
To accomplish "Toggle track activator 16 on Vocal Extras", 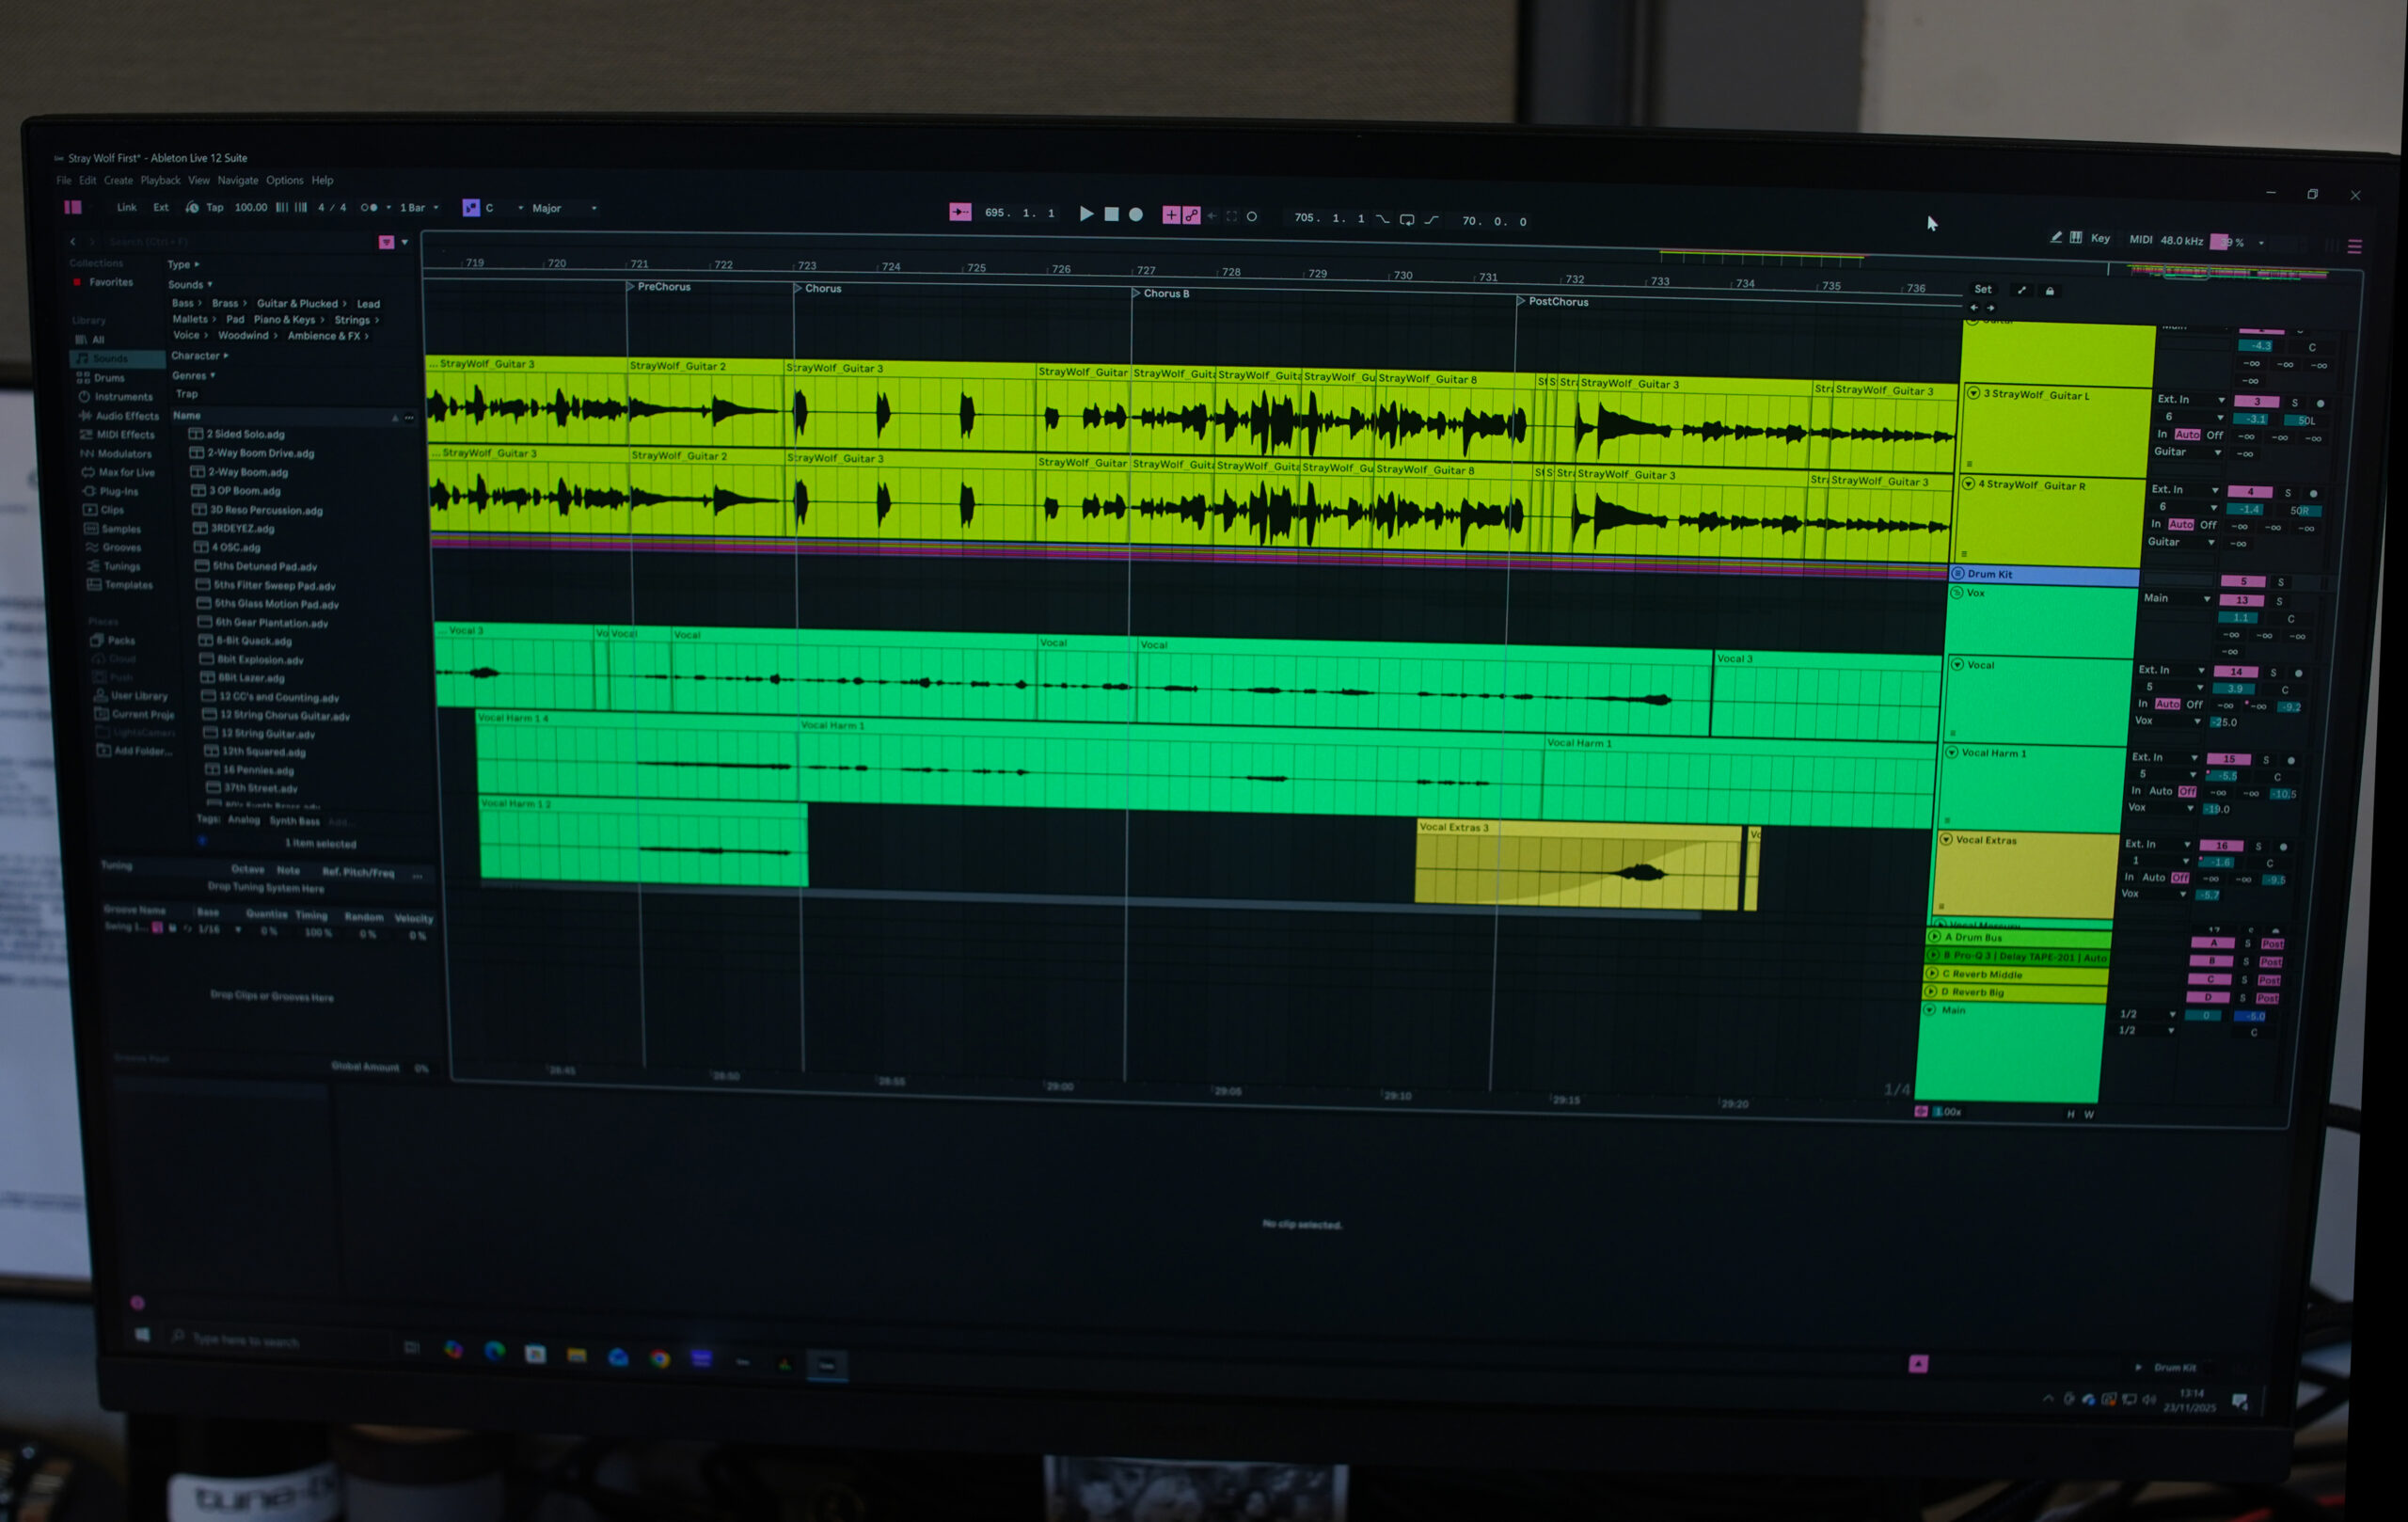I will [x=2221, y=845].
